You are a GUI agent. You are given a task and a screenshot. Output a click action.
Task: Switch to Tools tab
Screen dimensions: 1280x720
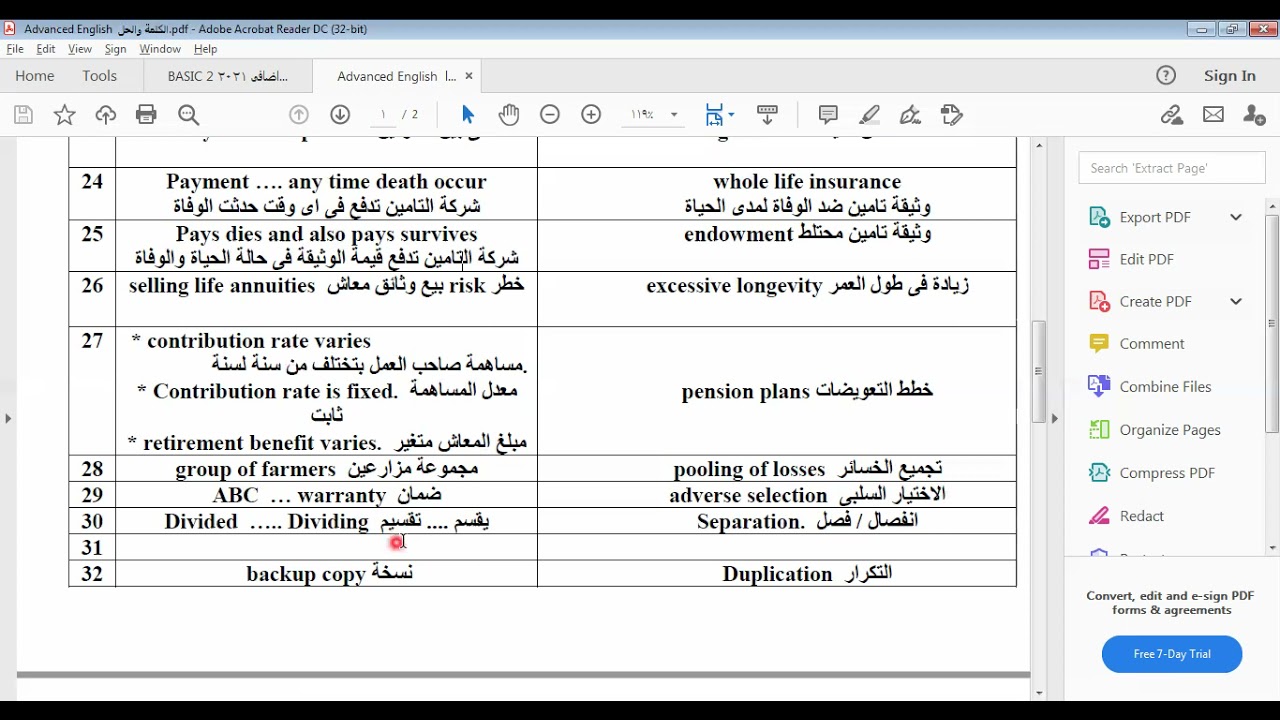[100, 76]
